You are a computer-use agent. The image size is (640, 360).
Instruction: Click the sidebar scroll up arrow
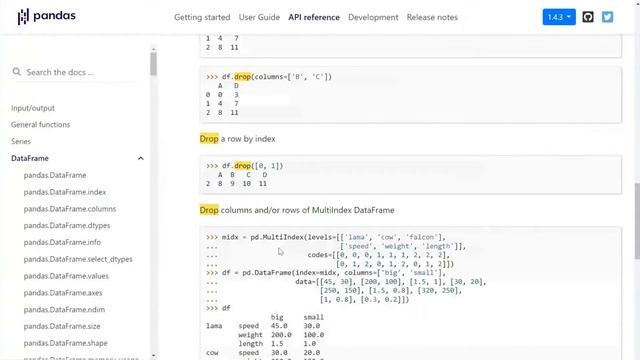pos(153,49)
